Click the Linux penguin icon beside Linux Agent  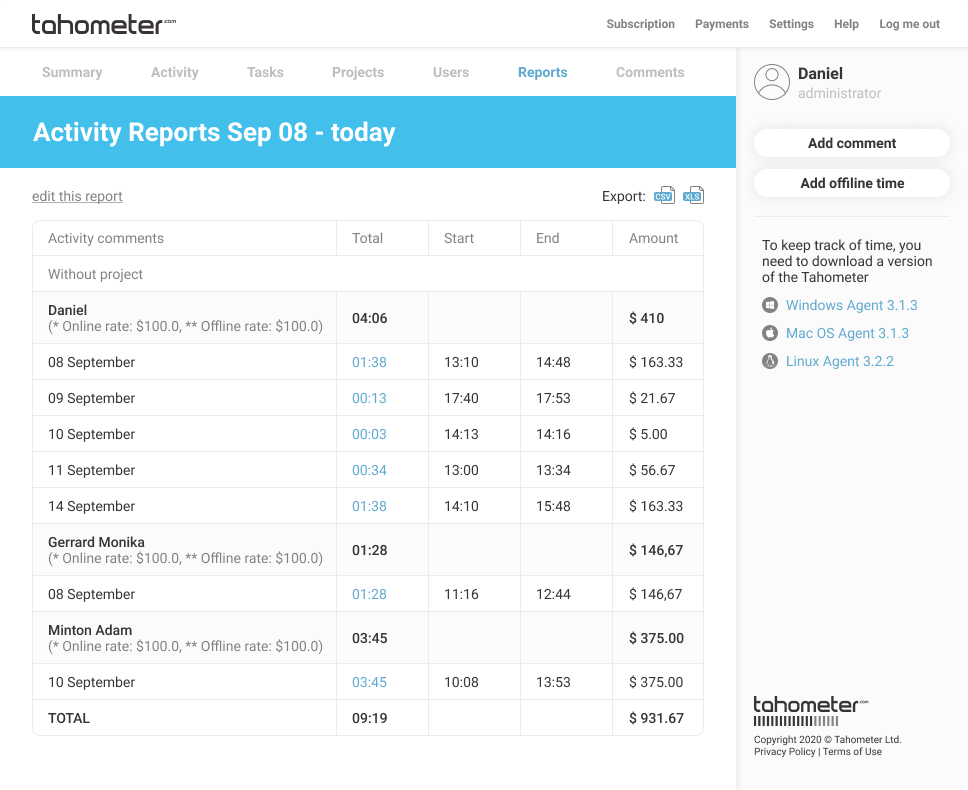pyautogui.click(x=770, y=361)
